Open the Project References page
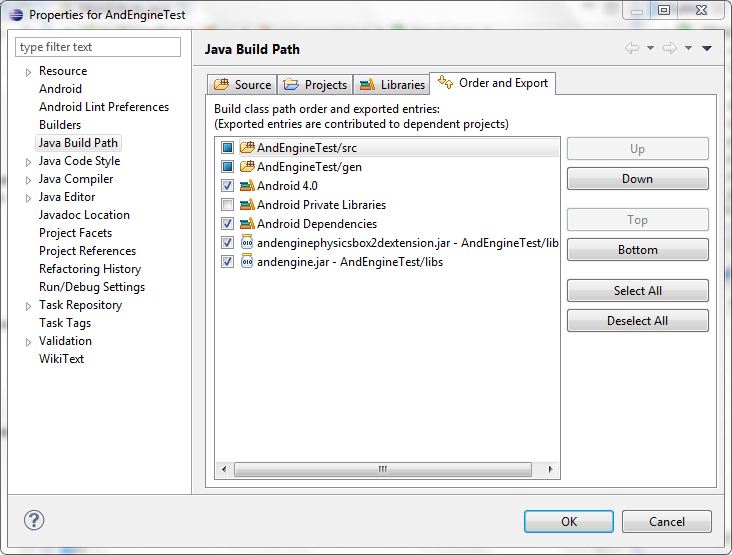Viewport: 732px width, 555px height. (87, 251)
